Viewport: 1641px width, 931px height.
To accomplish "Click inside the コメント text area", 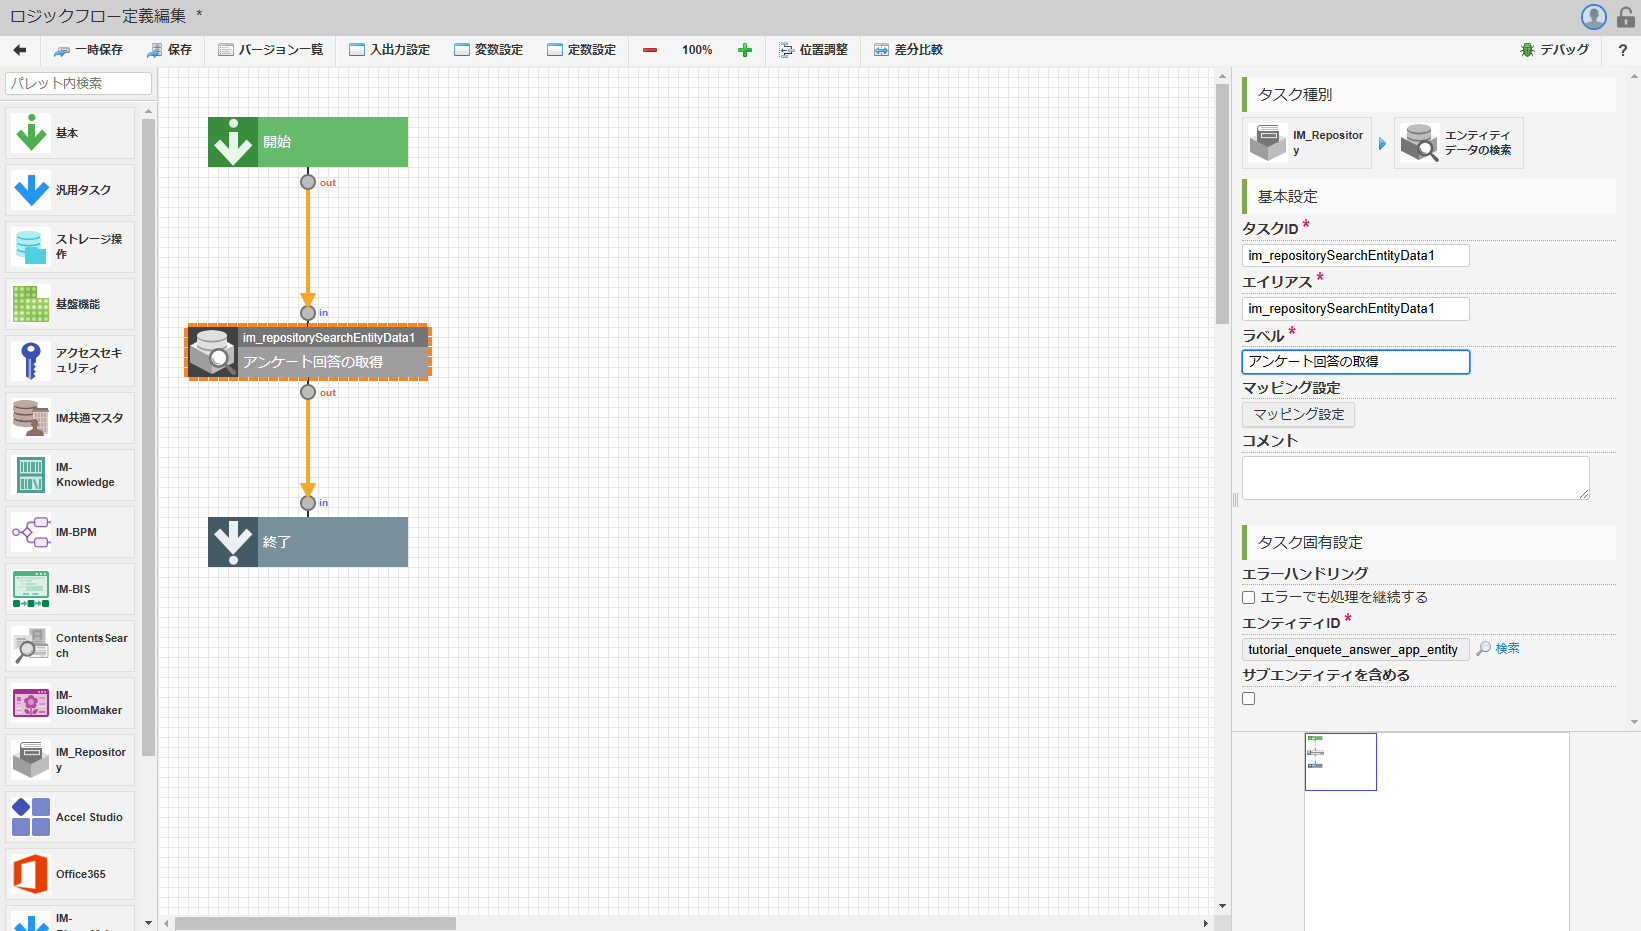I will pos(1414,477).
